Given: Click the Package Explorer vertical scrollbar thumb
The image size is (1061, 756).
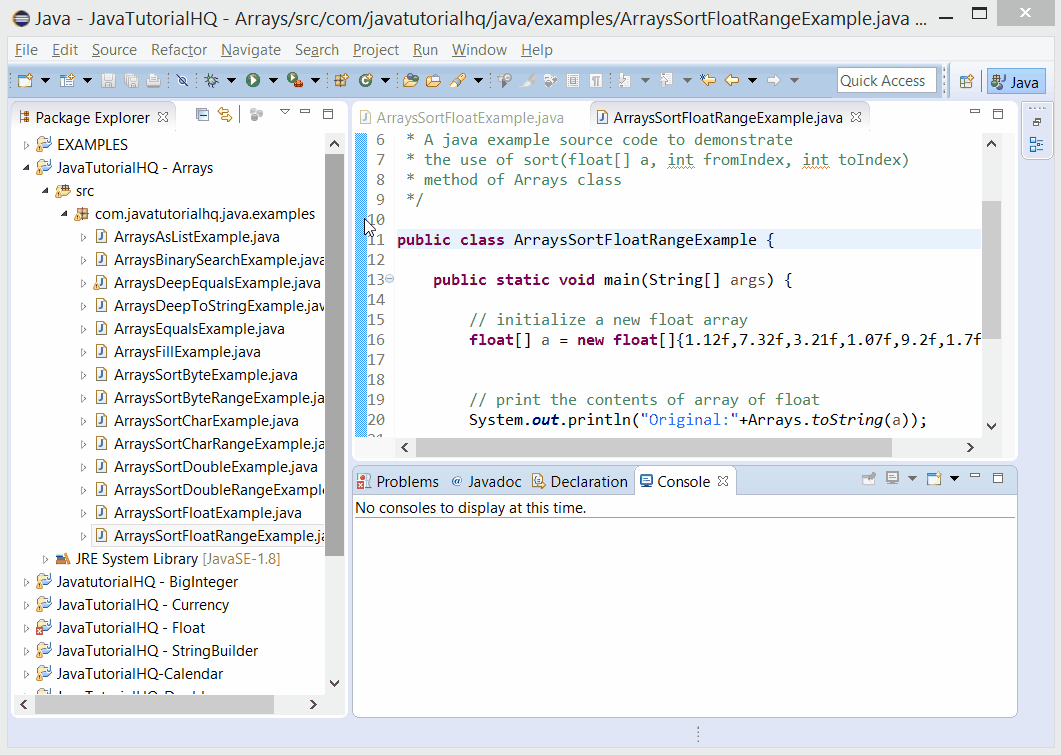Looking at the screenshot, I should point(334,355).
